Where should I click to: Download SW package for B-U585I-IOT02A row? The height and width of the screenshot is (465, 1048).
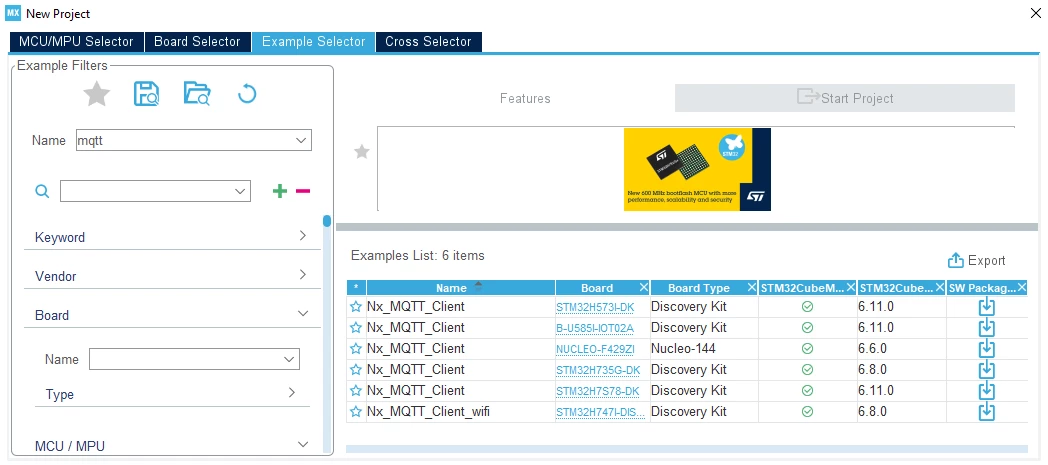987,328
